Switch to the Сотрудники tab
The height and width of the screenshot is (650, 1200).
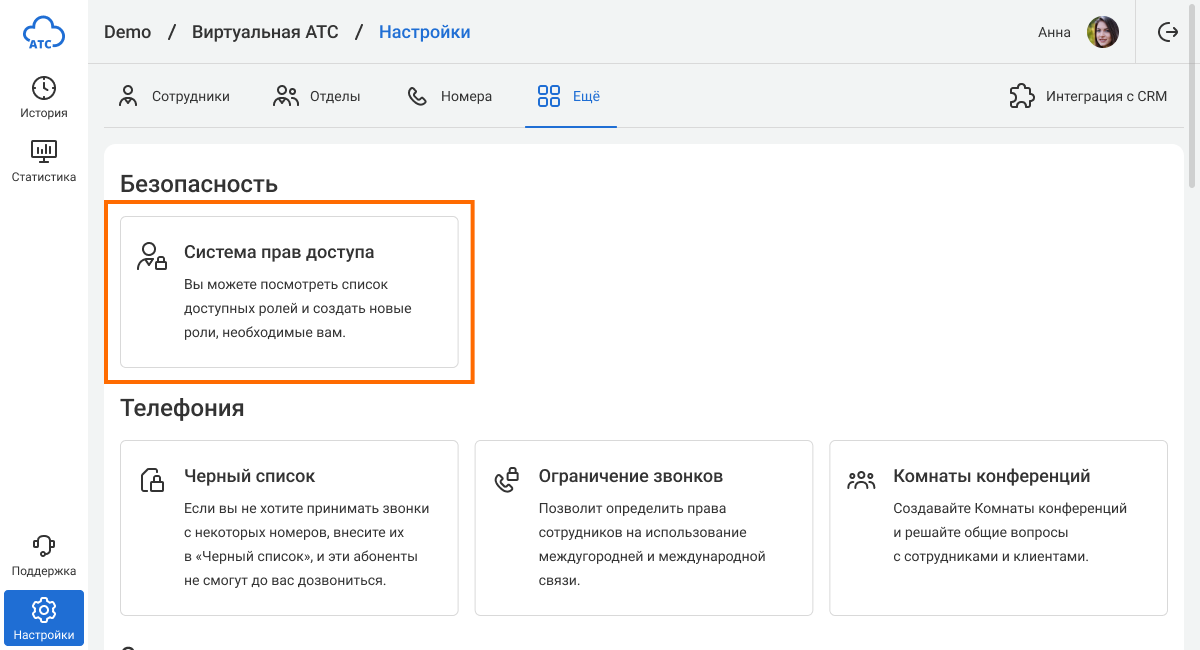(174, 97)
